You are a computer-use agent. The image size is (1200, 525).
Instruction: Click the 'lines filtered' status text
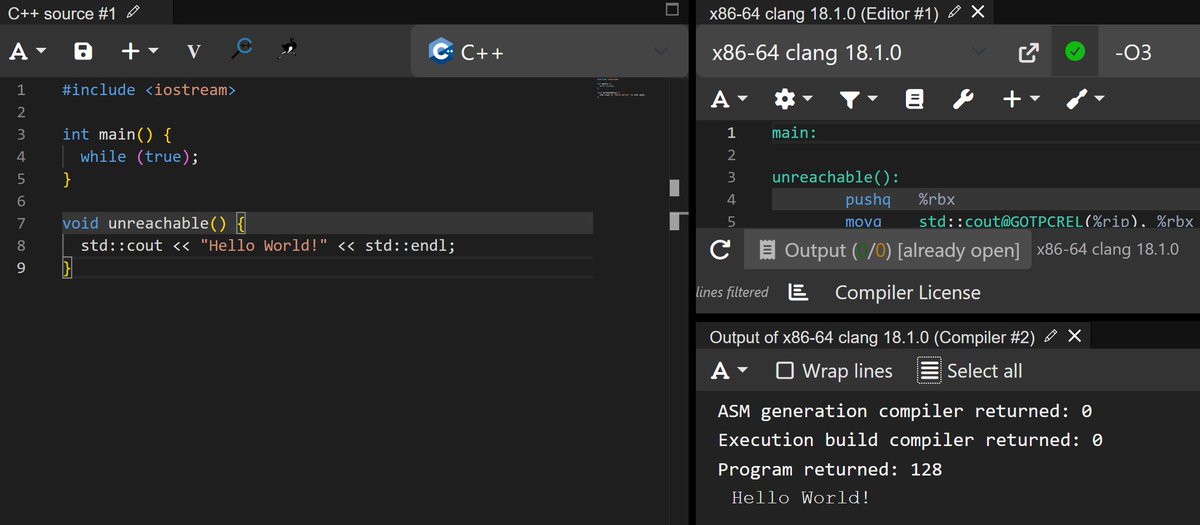[733, 292]
